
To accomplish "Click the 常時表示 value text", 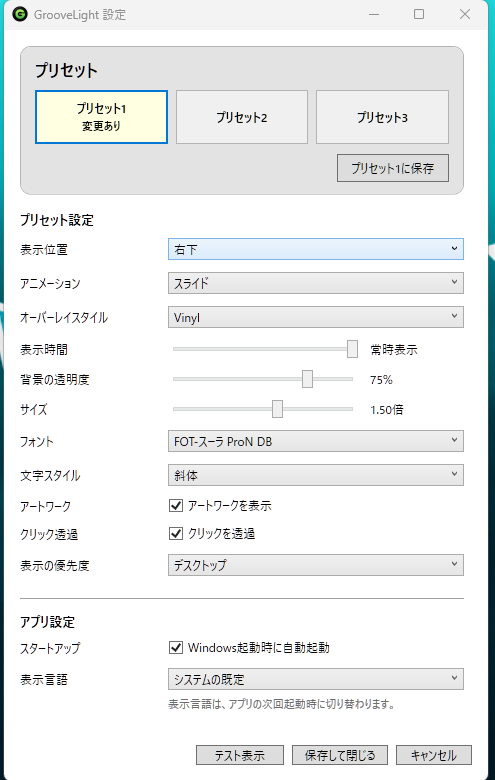I will pos(394,350).
